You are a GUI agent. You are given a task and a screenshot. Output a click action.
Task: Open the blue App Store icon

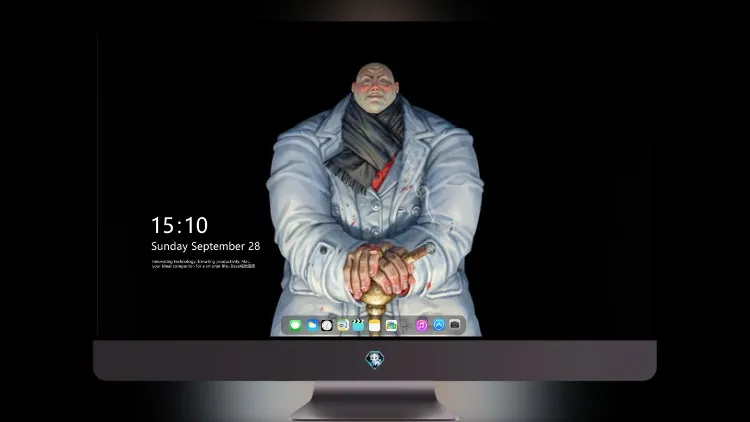click(x=439, y=325)
